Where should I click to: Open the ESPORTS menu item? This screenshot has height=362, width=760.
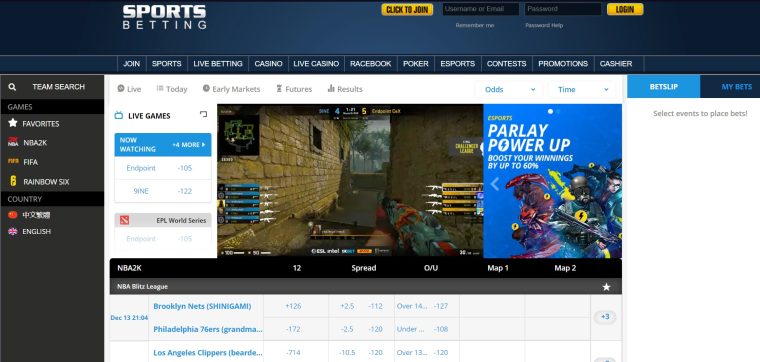point(458,64)
